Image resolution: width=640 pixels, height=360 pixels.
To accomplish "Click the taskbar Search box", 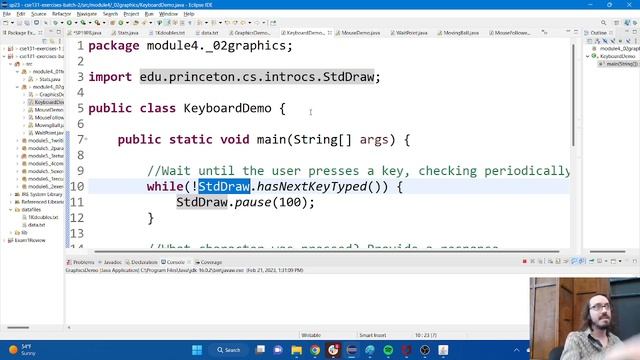I will 229,350.
